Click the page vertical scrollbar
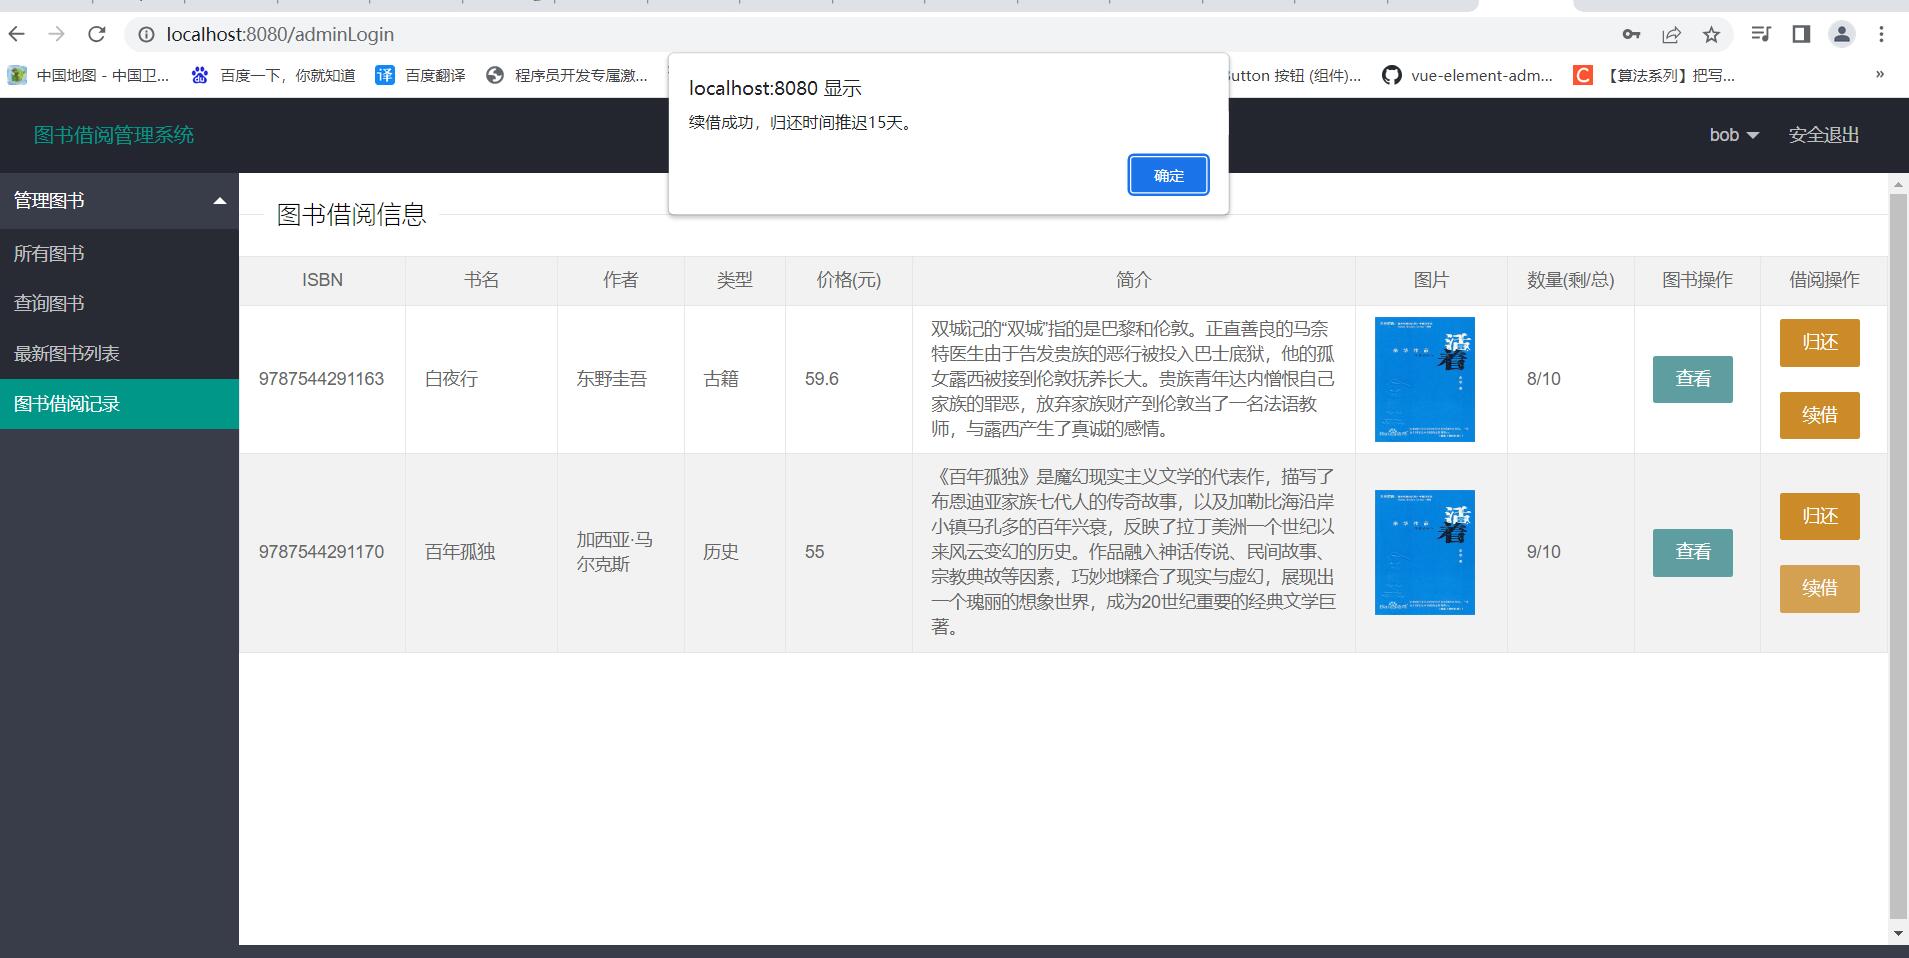 tap(1898, 555)
